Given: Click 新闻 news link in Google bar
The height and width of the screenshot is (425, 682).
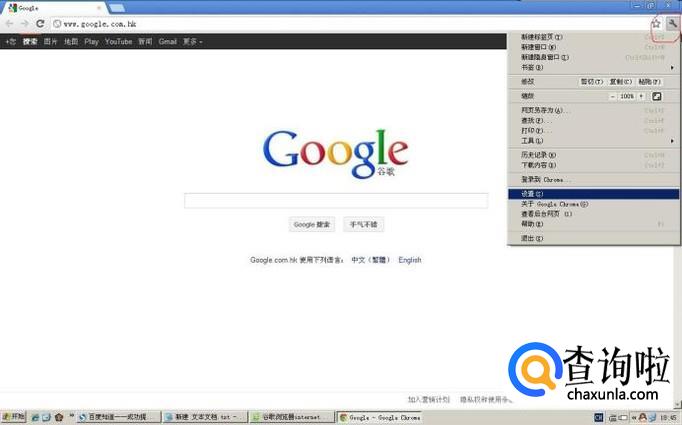Looking at the screenshot, I should click(x=145, y=42).
